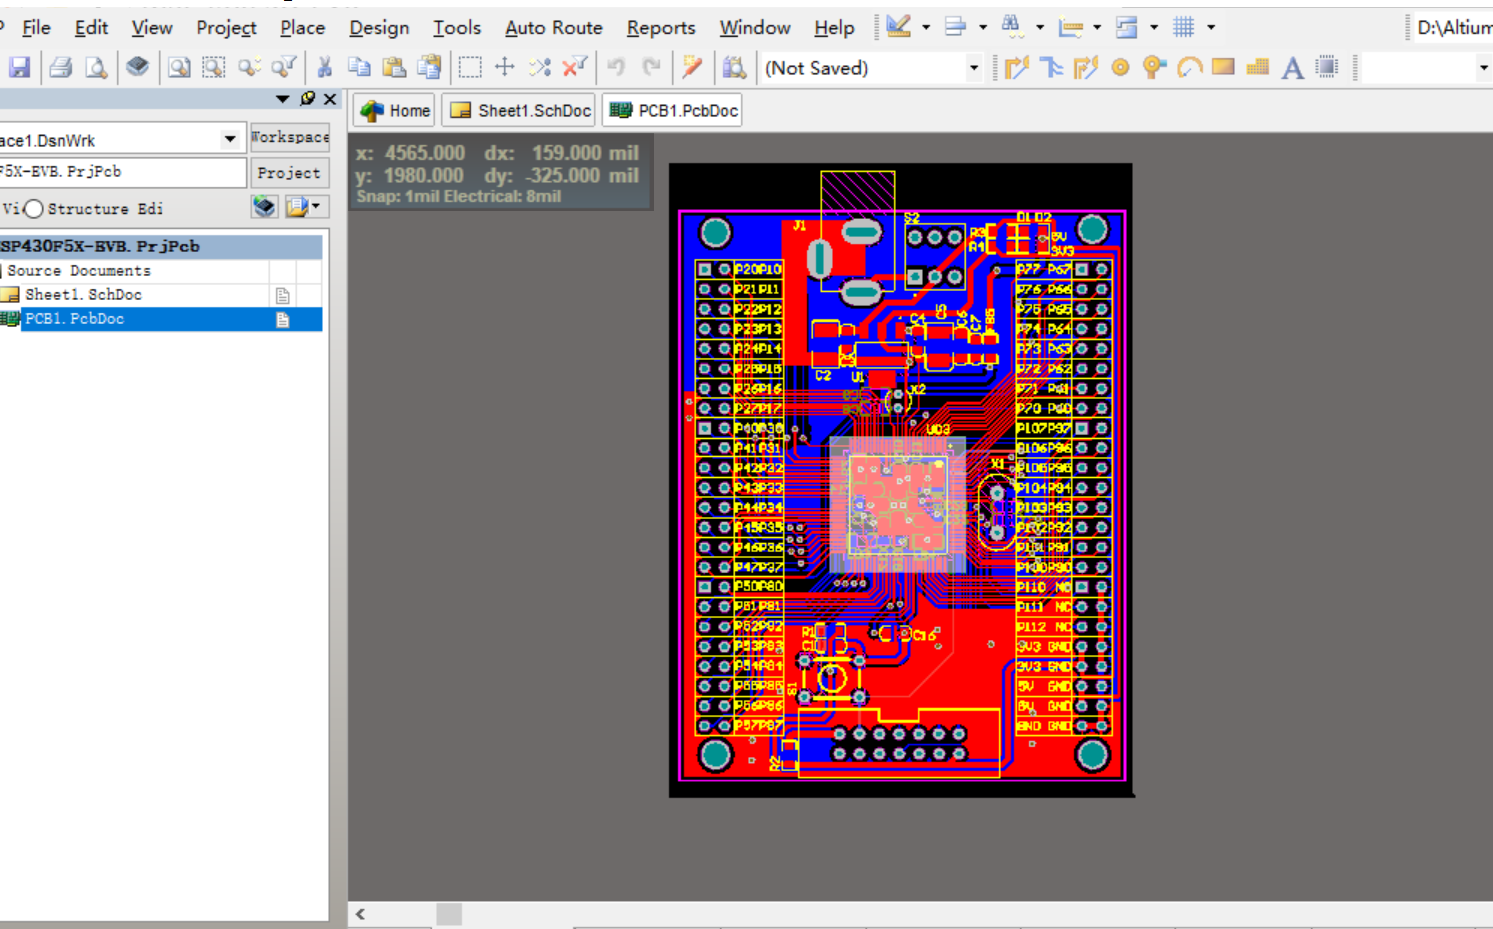Screen dimensions: 1493x929
Task: Click the Save document icon
Action: [19, 68]
